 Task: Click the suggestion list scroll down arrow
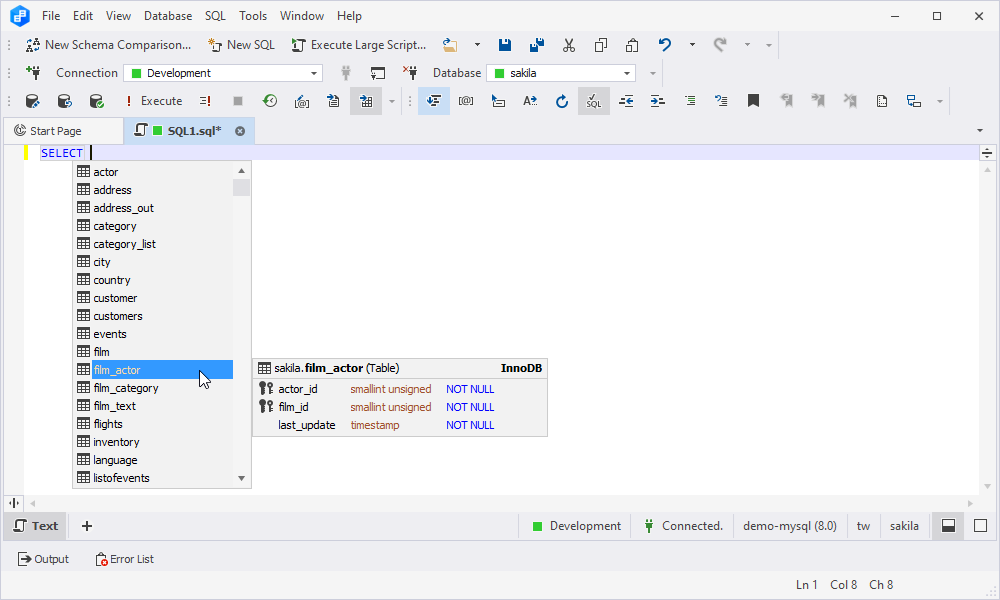[241, 478]
